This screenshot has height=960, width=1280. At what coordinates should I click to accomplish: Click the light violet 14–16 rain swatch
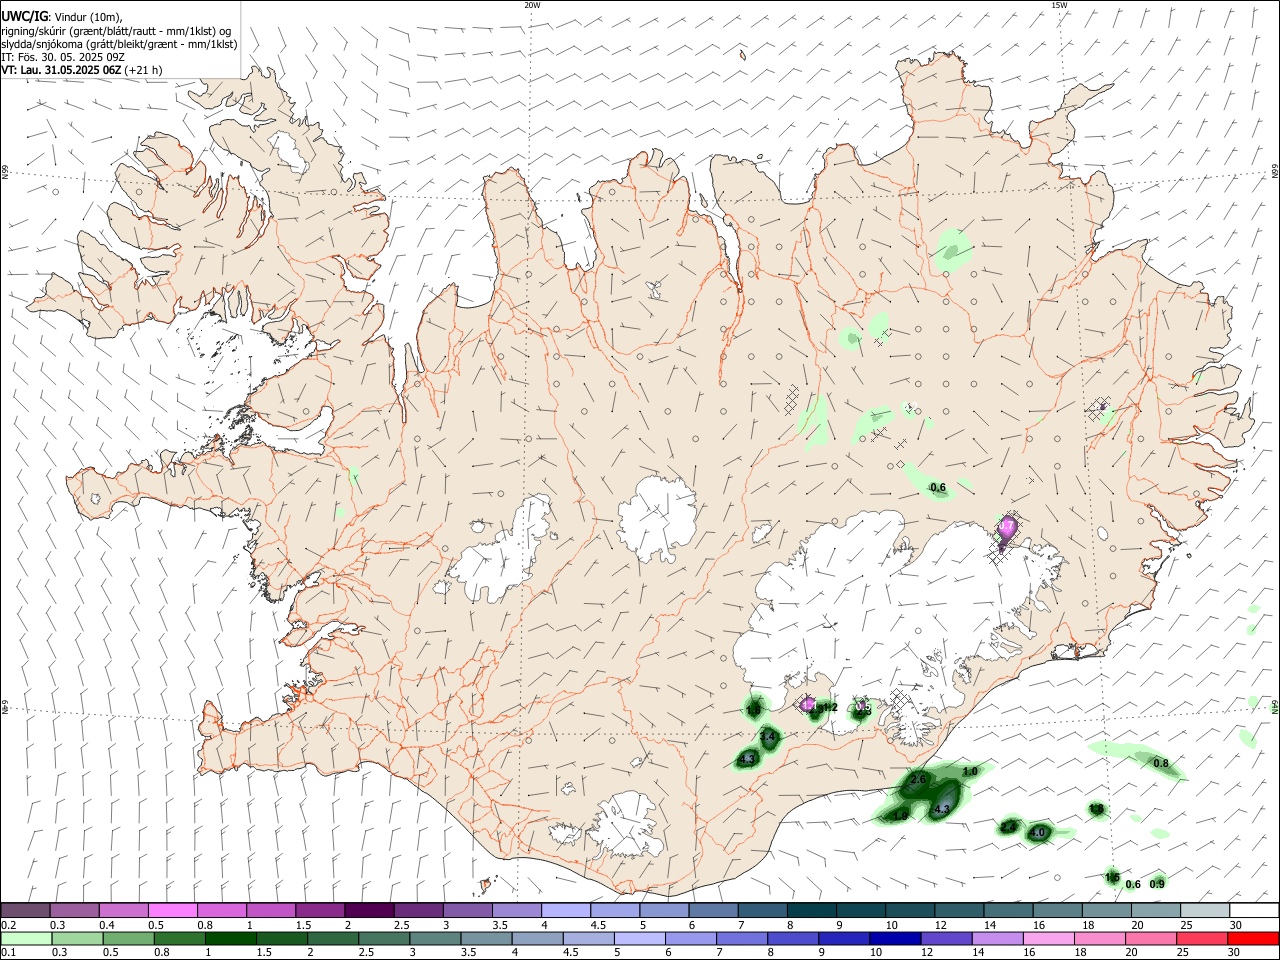coord(996,939)
